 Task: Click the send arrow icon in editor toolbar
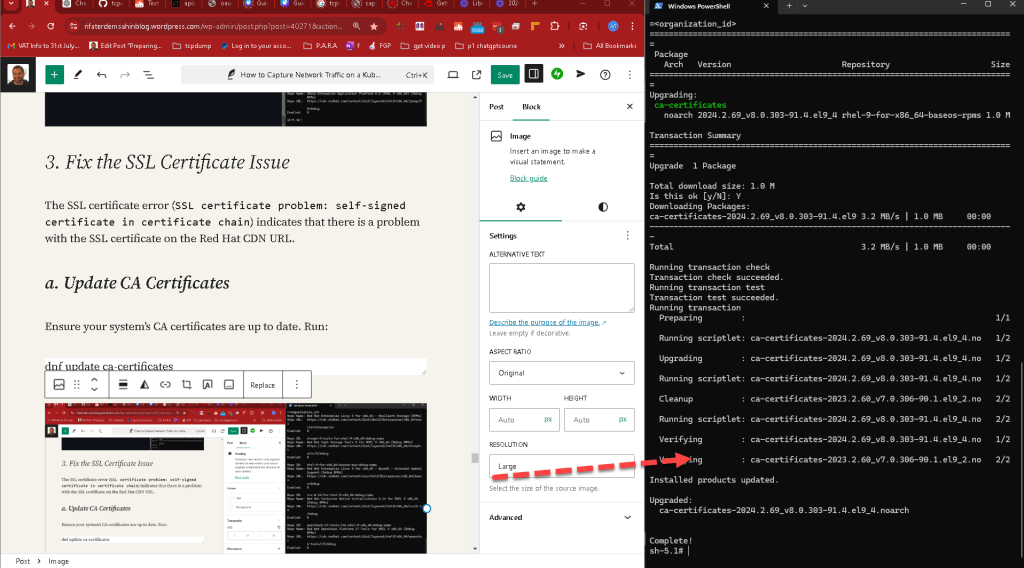point(581,74)
